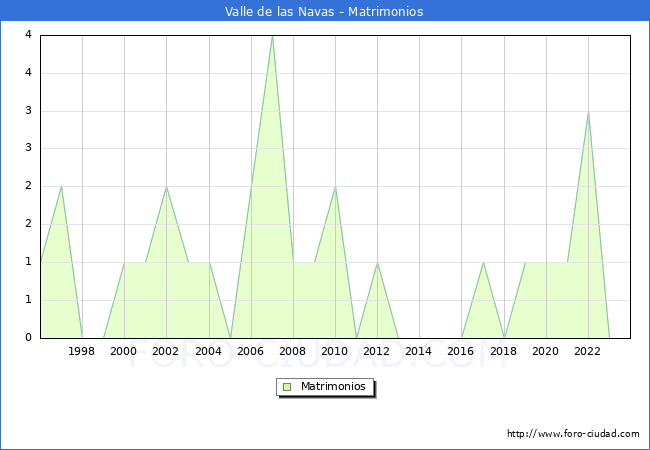Click the 2004 x-axis label
This screenshot has width=650, height=450.
tap(209, 351)
